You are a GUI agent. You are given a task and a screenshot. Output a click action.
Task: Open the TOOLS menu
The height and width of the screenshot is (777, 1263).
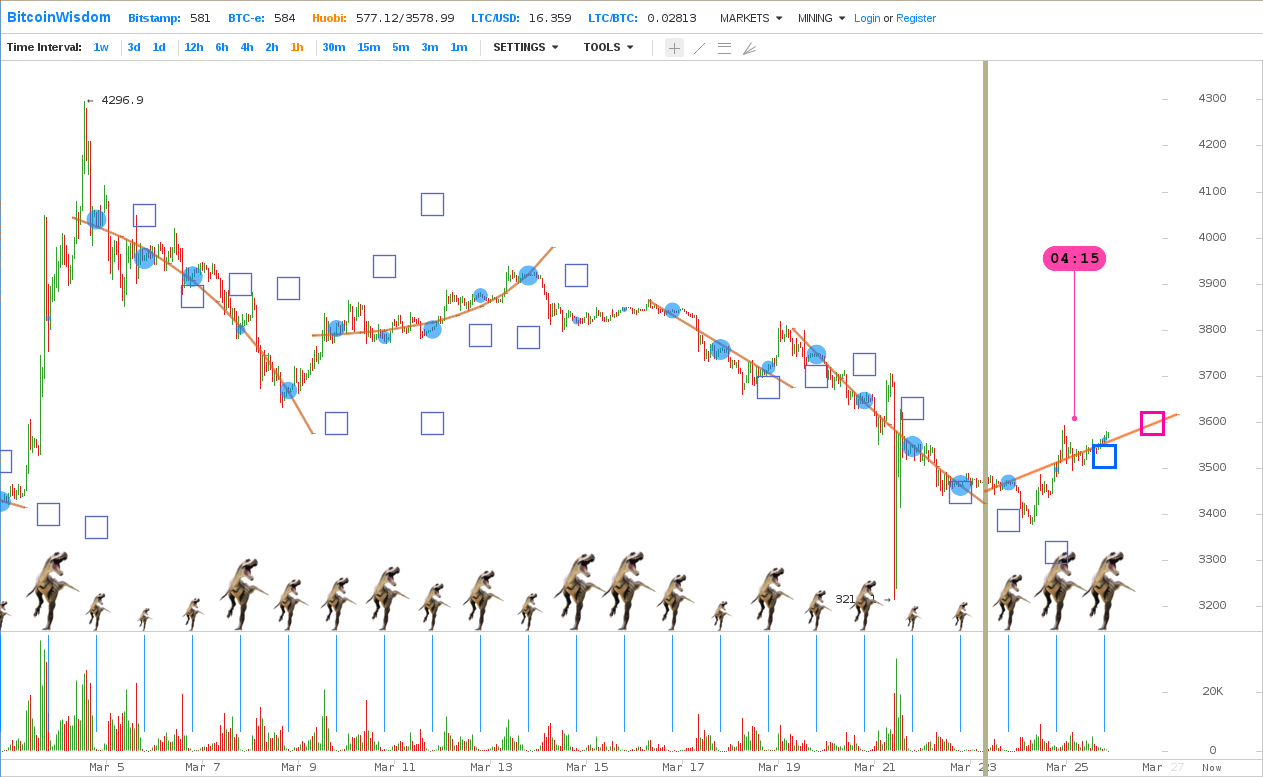[608, 47]
